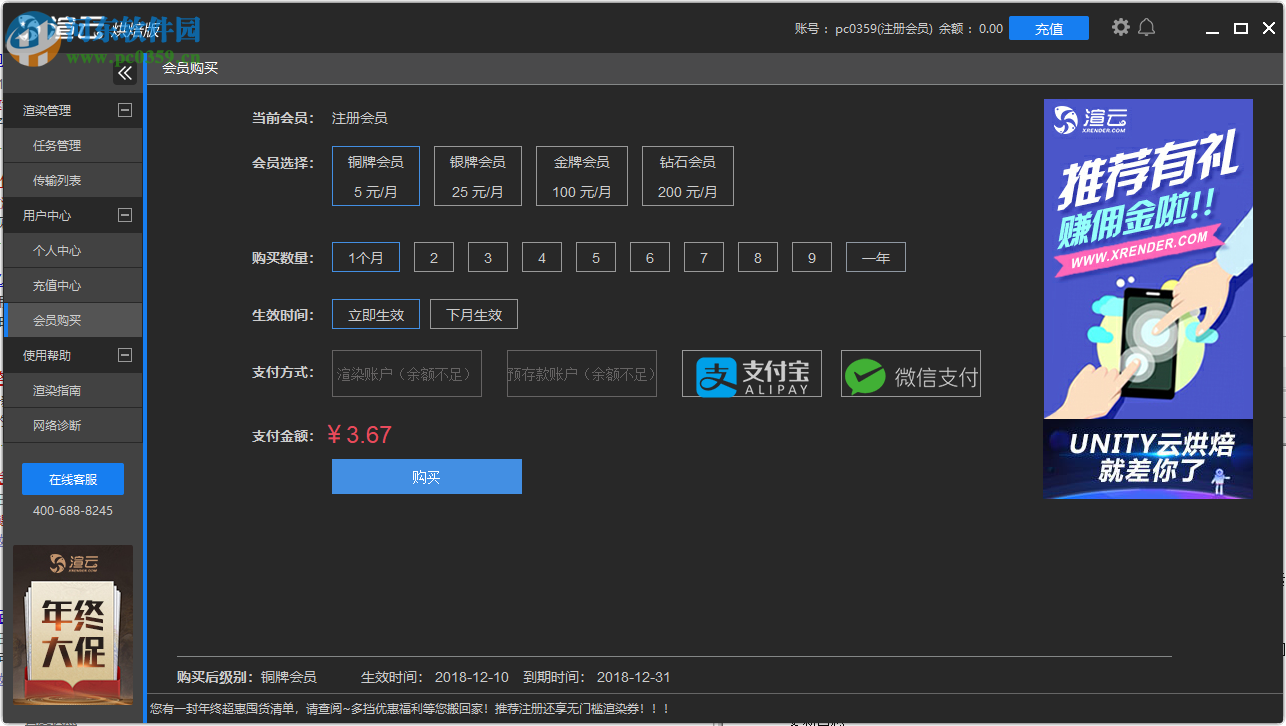Select 9 months purchase quantity
The height and width of the screenshot is (726, 1286).
(812, 257)
